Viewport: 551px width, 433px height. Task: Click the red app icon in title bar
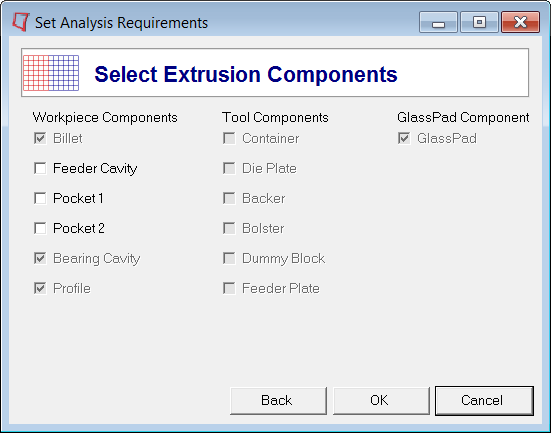(x=21, y=22)
